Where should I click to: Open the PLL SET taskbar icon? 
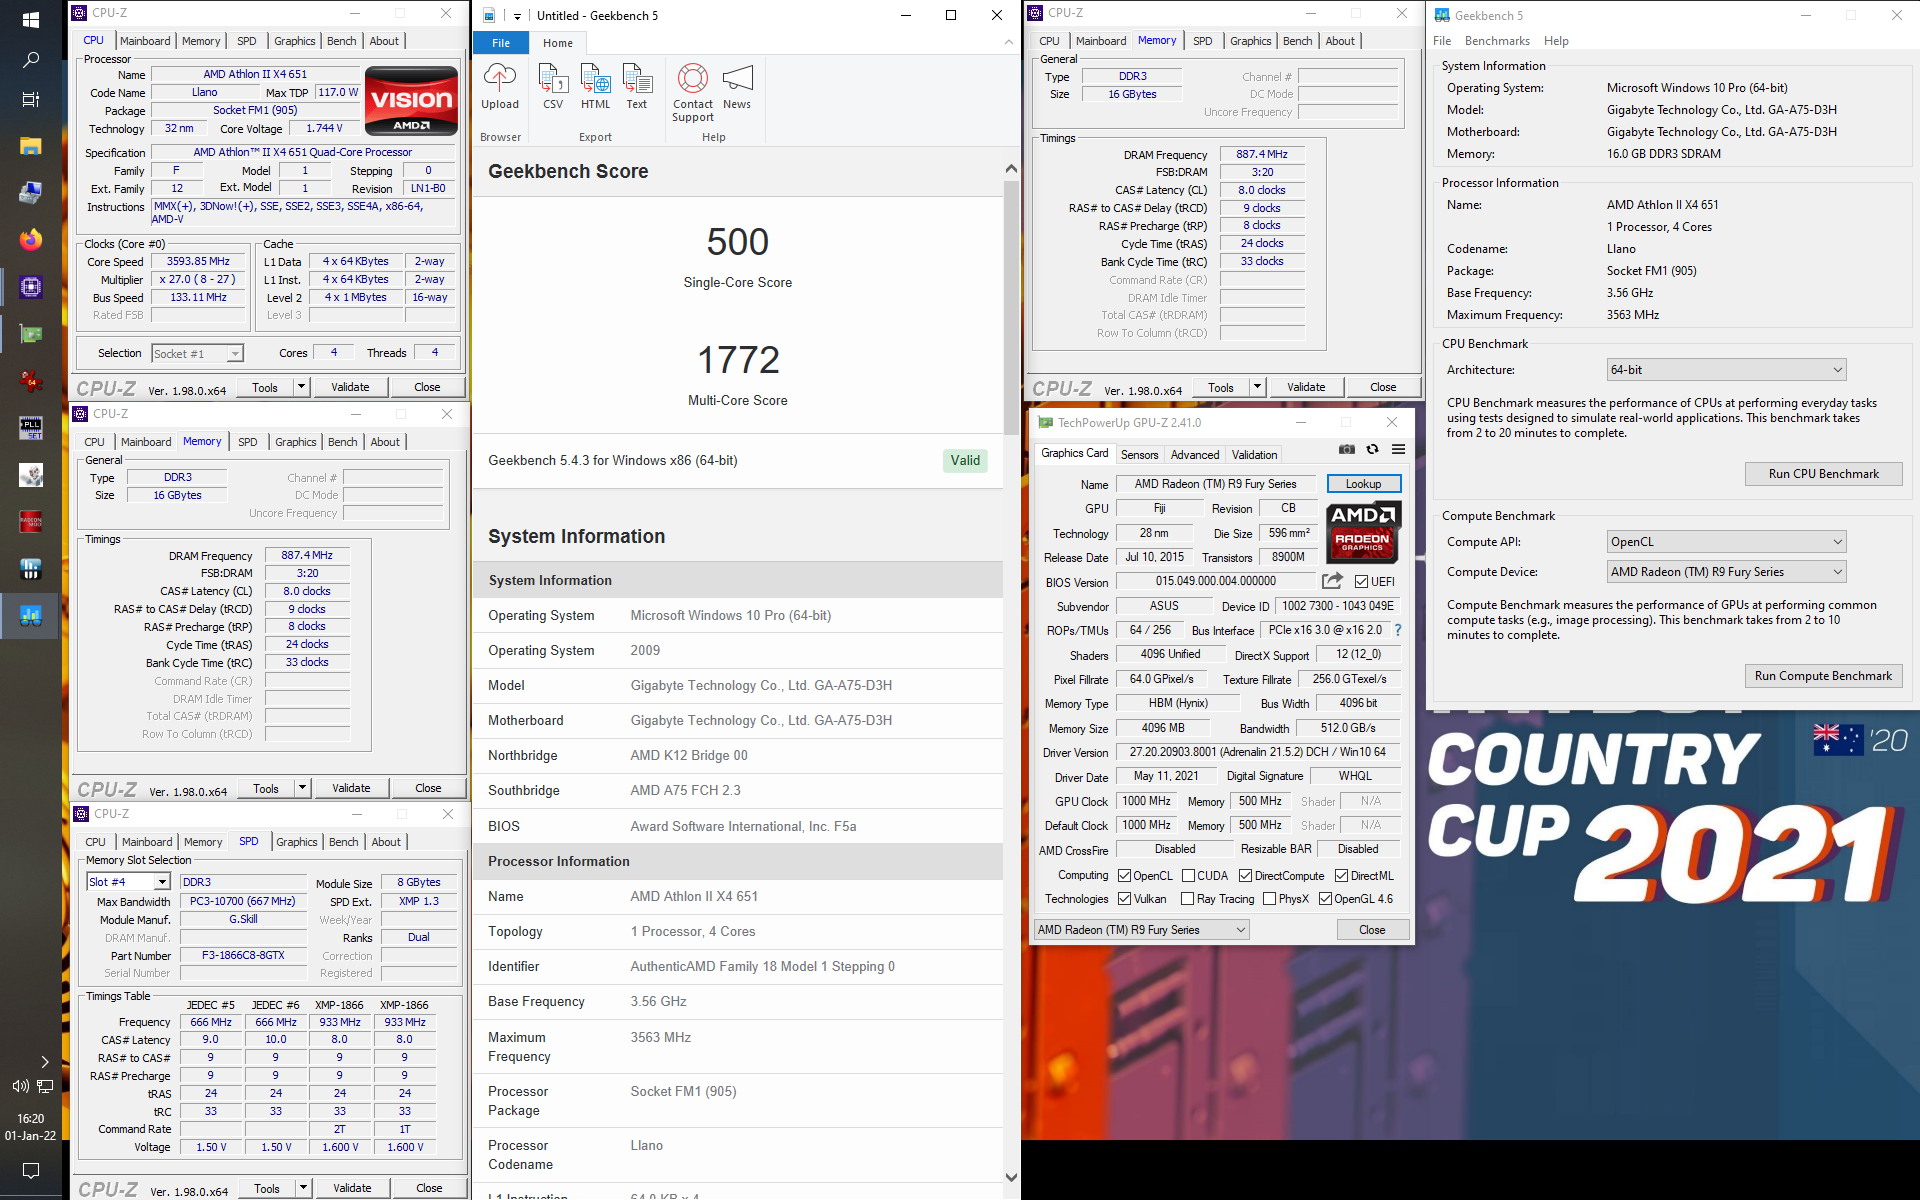click(x=30, y=428)
